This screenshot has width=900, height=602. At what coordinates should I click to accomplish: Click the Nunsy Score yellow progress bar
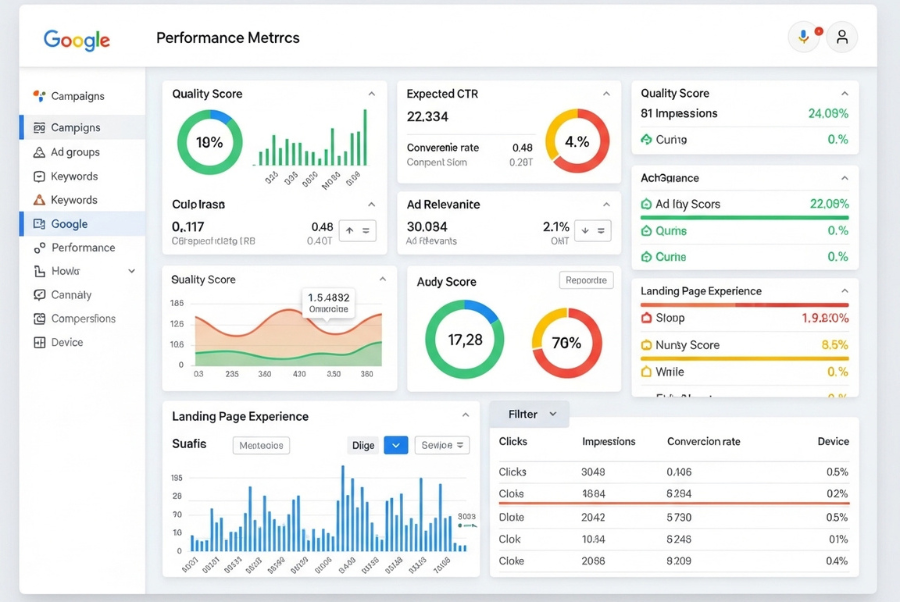[744, 358]
